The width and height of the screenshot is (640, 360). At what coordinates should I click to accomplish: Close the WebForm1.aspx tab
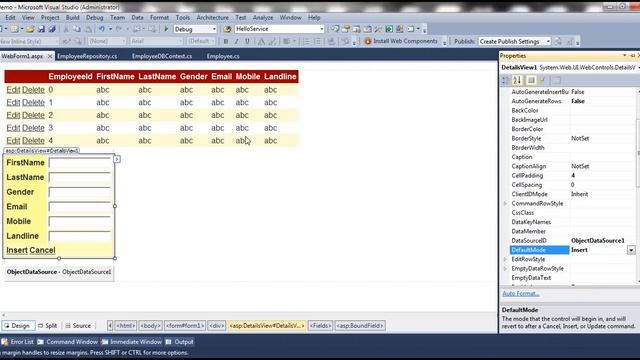tap(50, 56)
